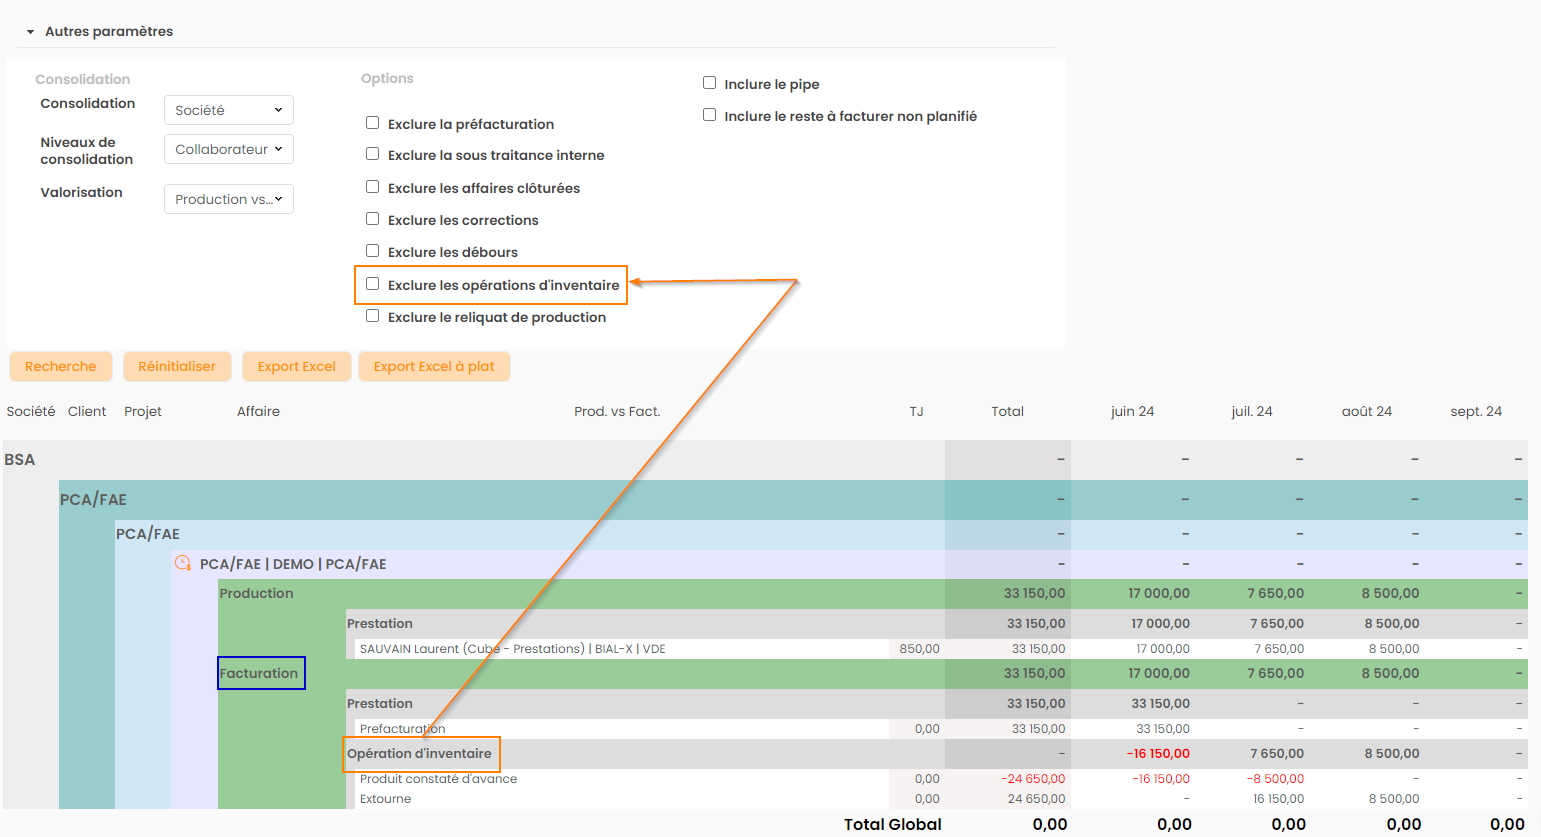Collapse the Autres paramètres section
The width and height of the screenshot is (1541, 837).
click(x=31, y=32)
